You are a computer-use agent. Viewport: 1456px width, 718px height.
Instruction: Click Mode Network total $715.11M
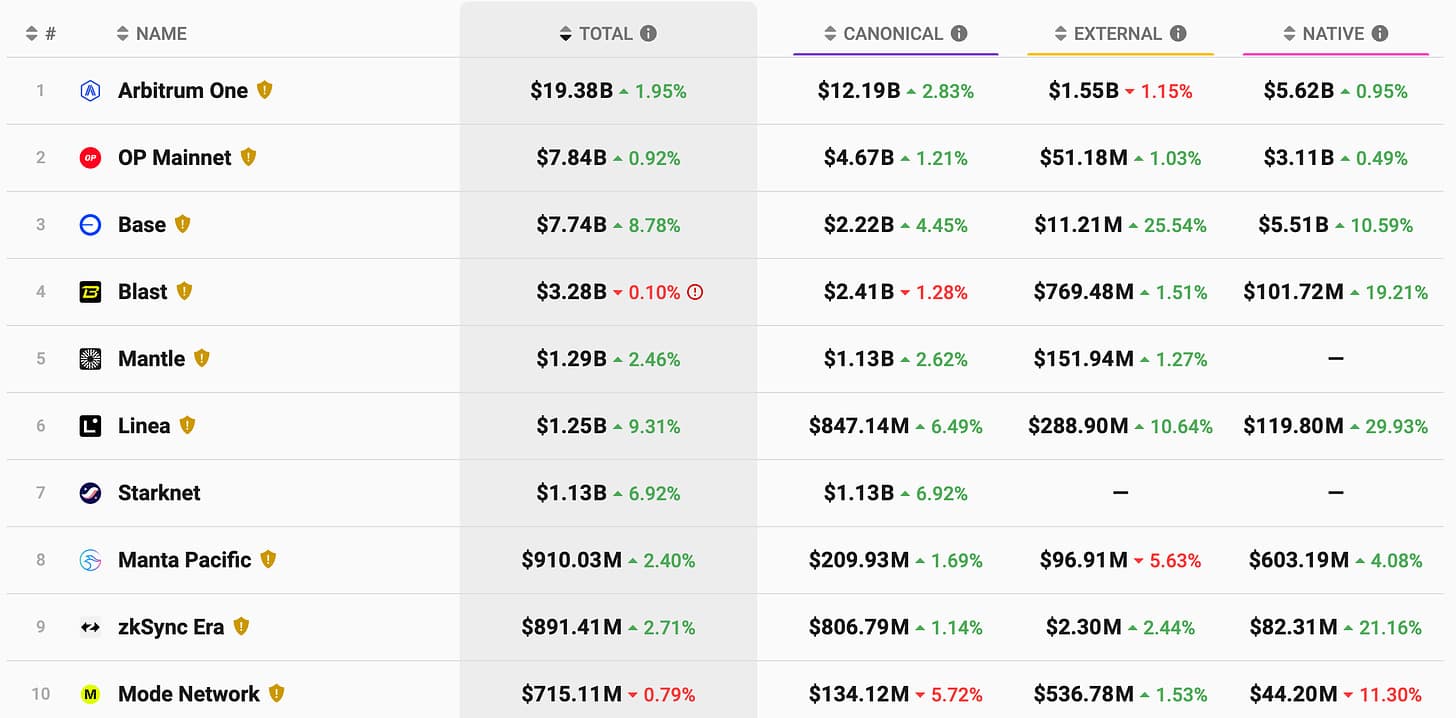572,694
